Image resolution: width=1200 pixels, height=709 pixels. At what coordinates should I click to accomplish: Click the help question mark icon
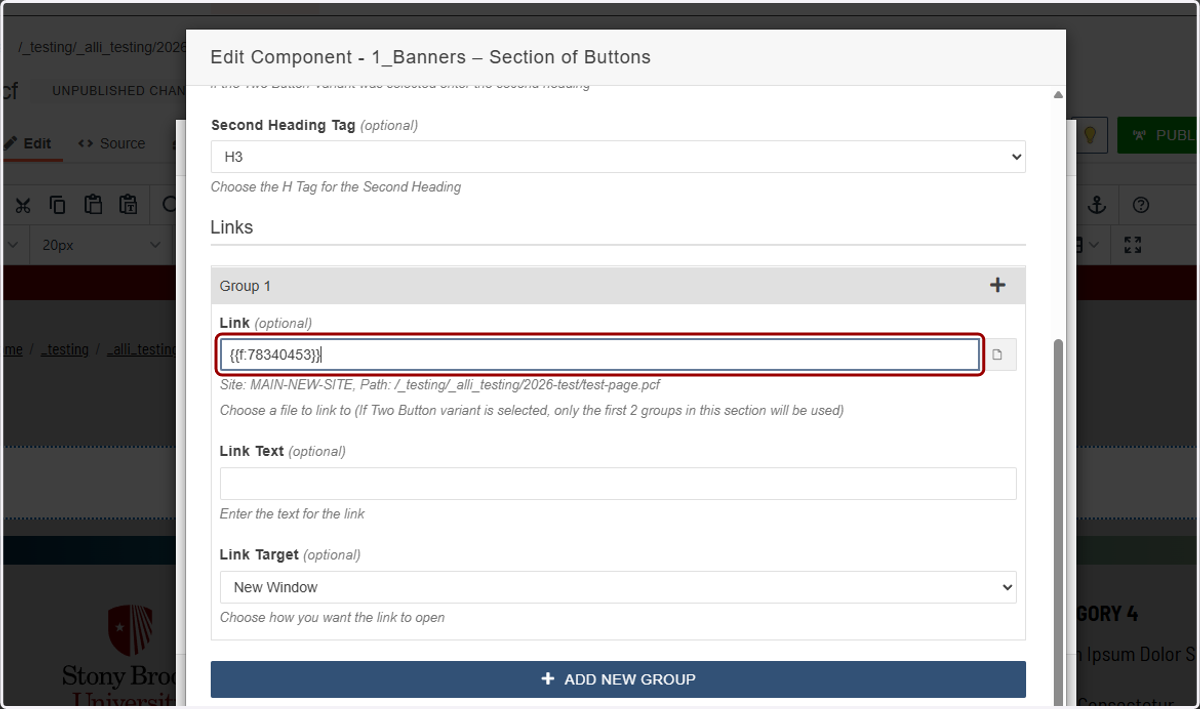(x=1141, y=205)
